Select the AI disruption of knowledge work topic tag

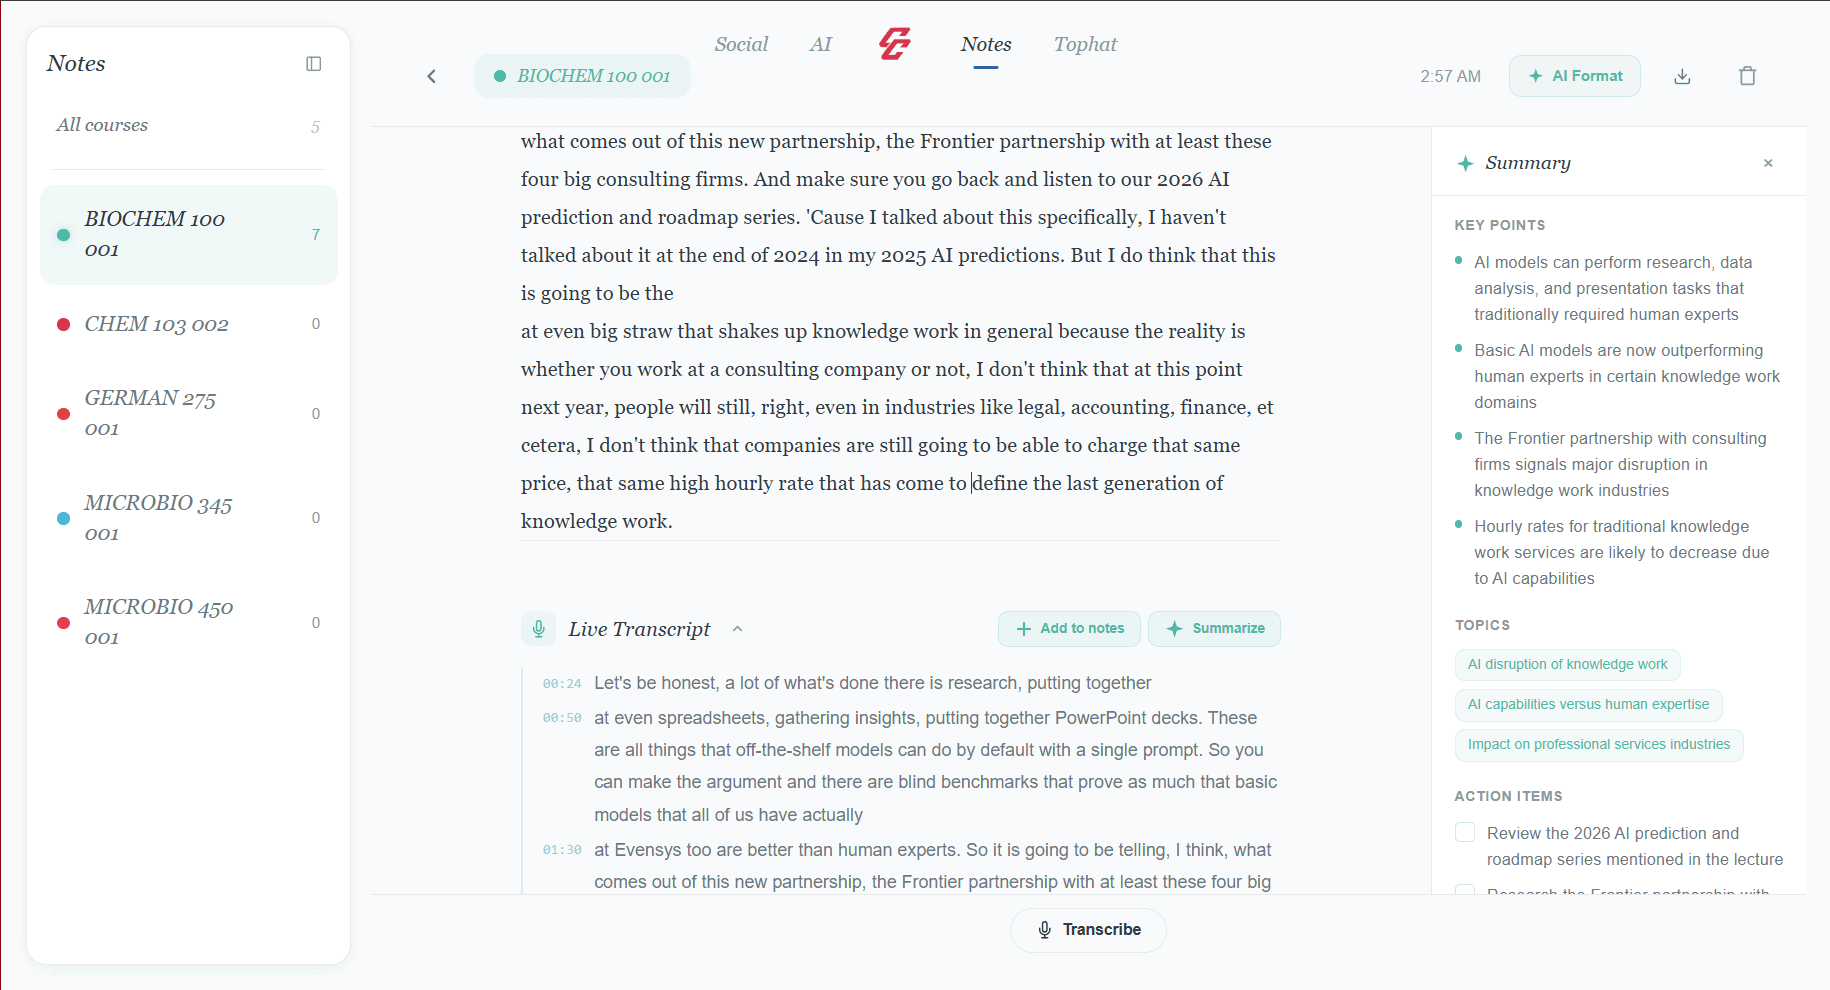(1567, 664)
